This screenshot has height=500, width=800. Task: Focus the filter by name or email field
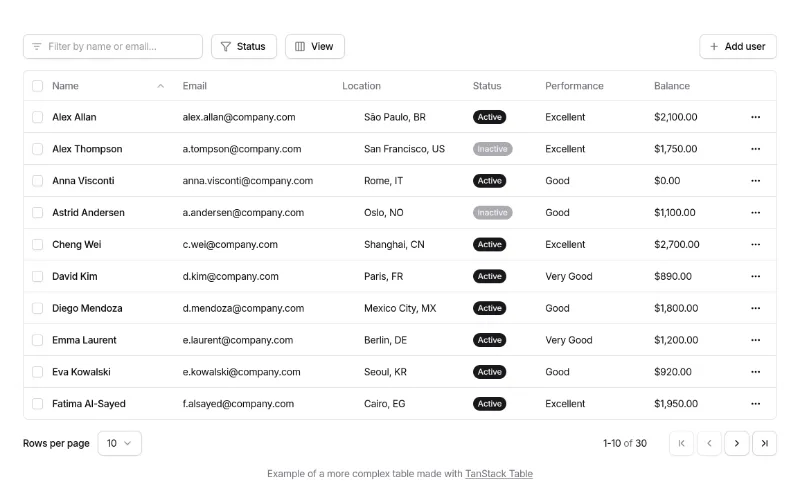pos(113,46)
